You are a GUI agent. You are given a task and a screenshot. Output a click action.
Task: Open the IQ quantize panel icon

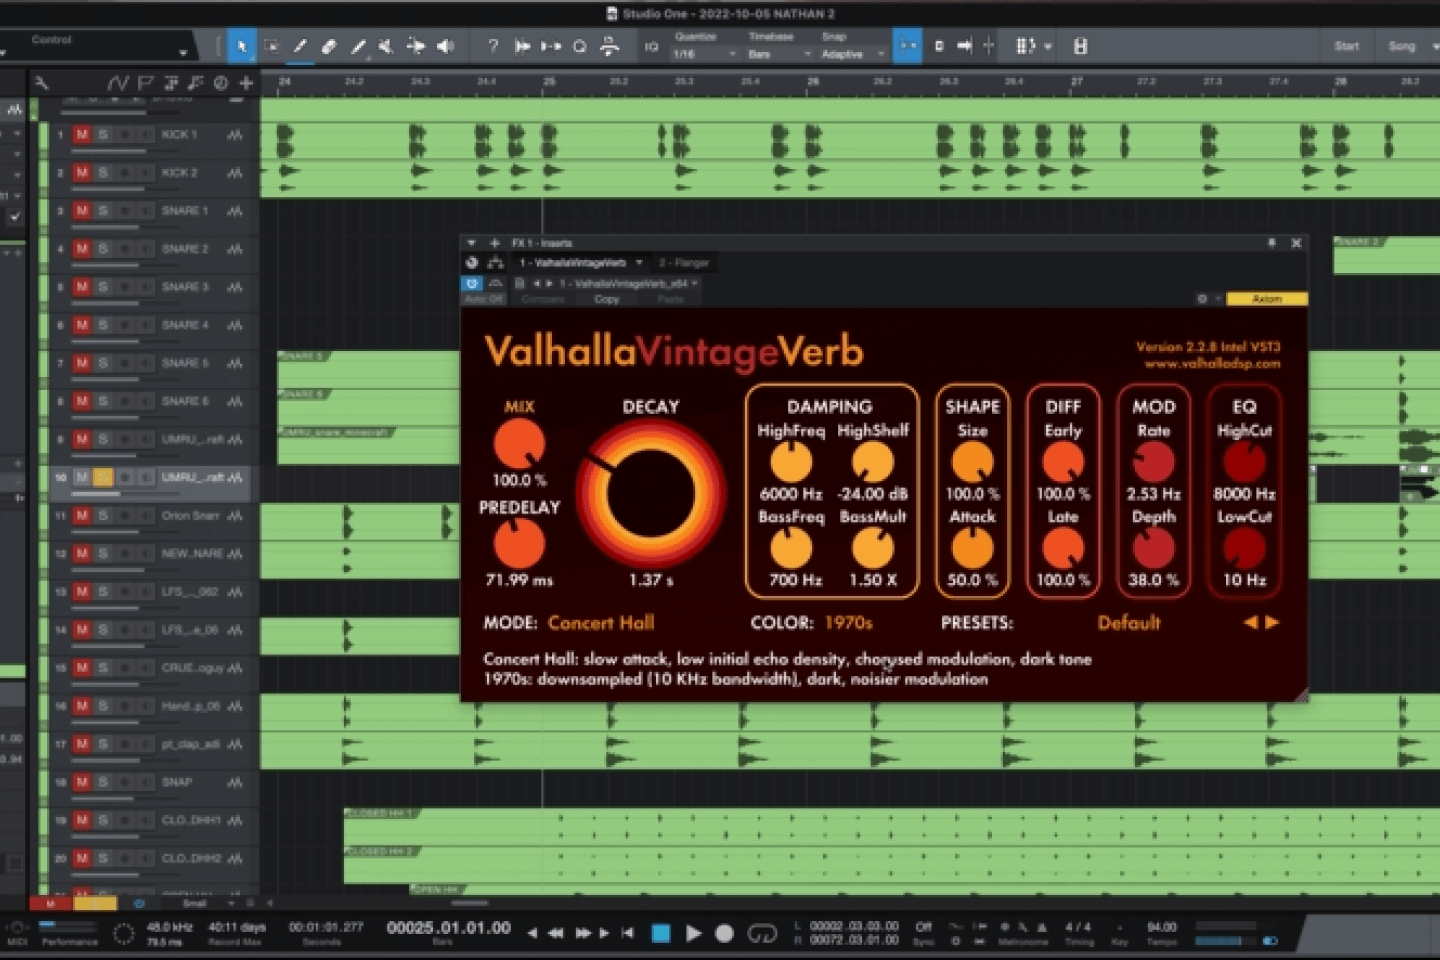point(651,46)
